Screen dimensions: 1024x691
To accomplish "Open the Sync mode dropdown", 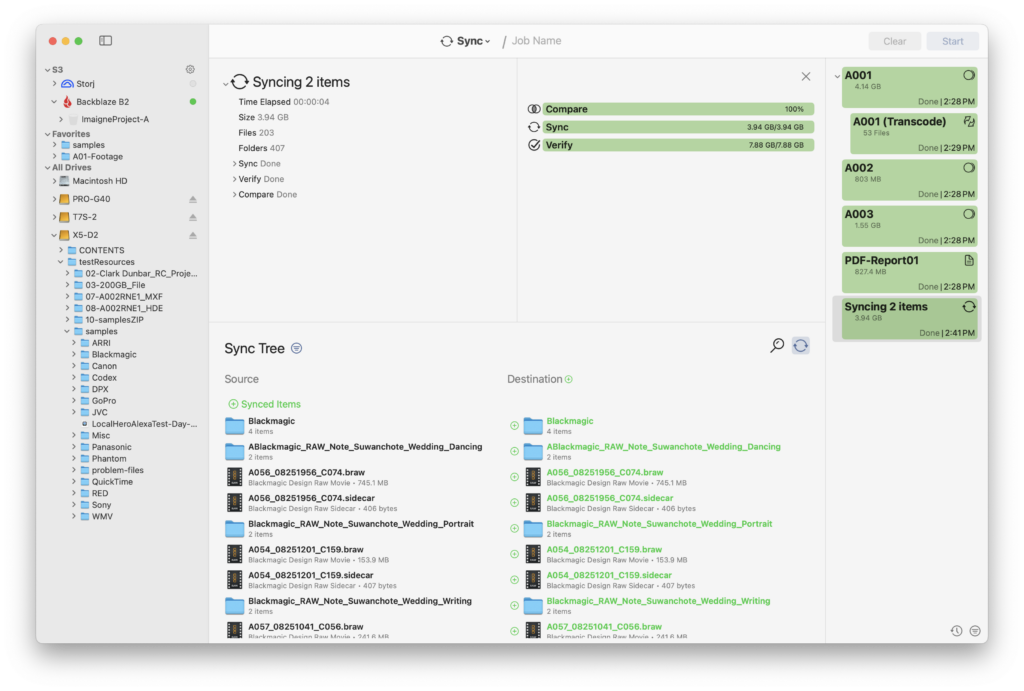I will click(x=466, y=41).
